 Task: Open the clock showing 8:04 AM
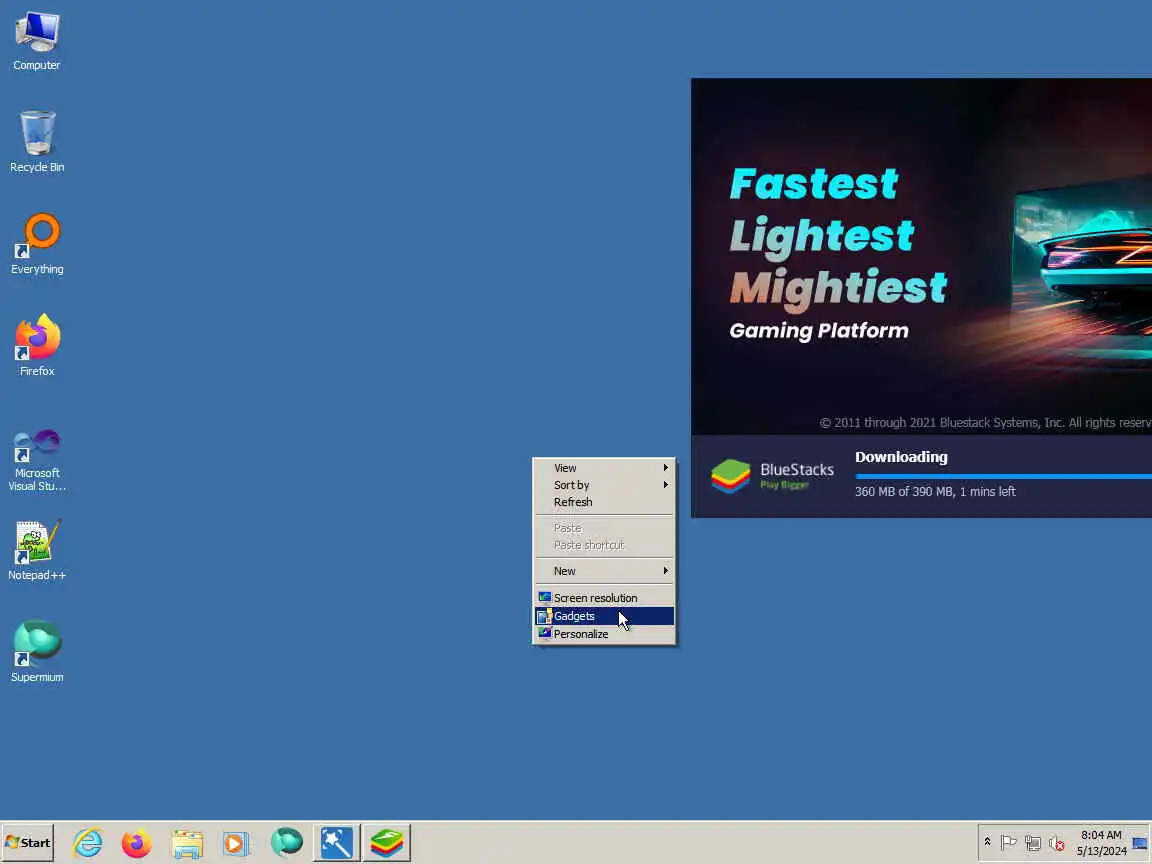point(1101,843)
